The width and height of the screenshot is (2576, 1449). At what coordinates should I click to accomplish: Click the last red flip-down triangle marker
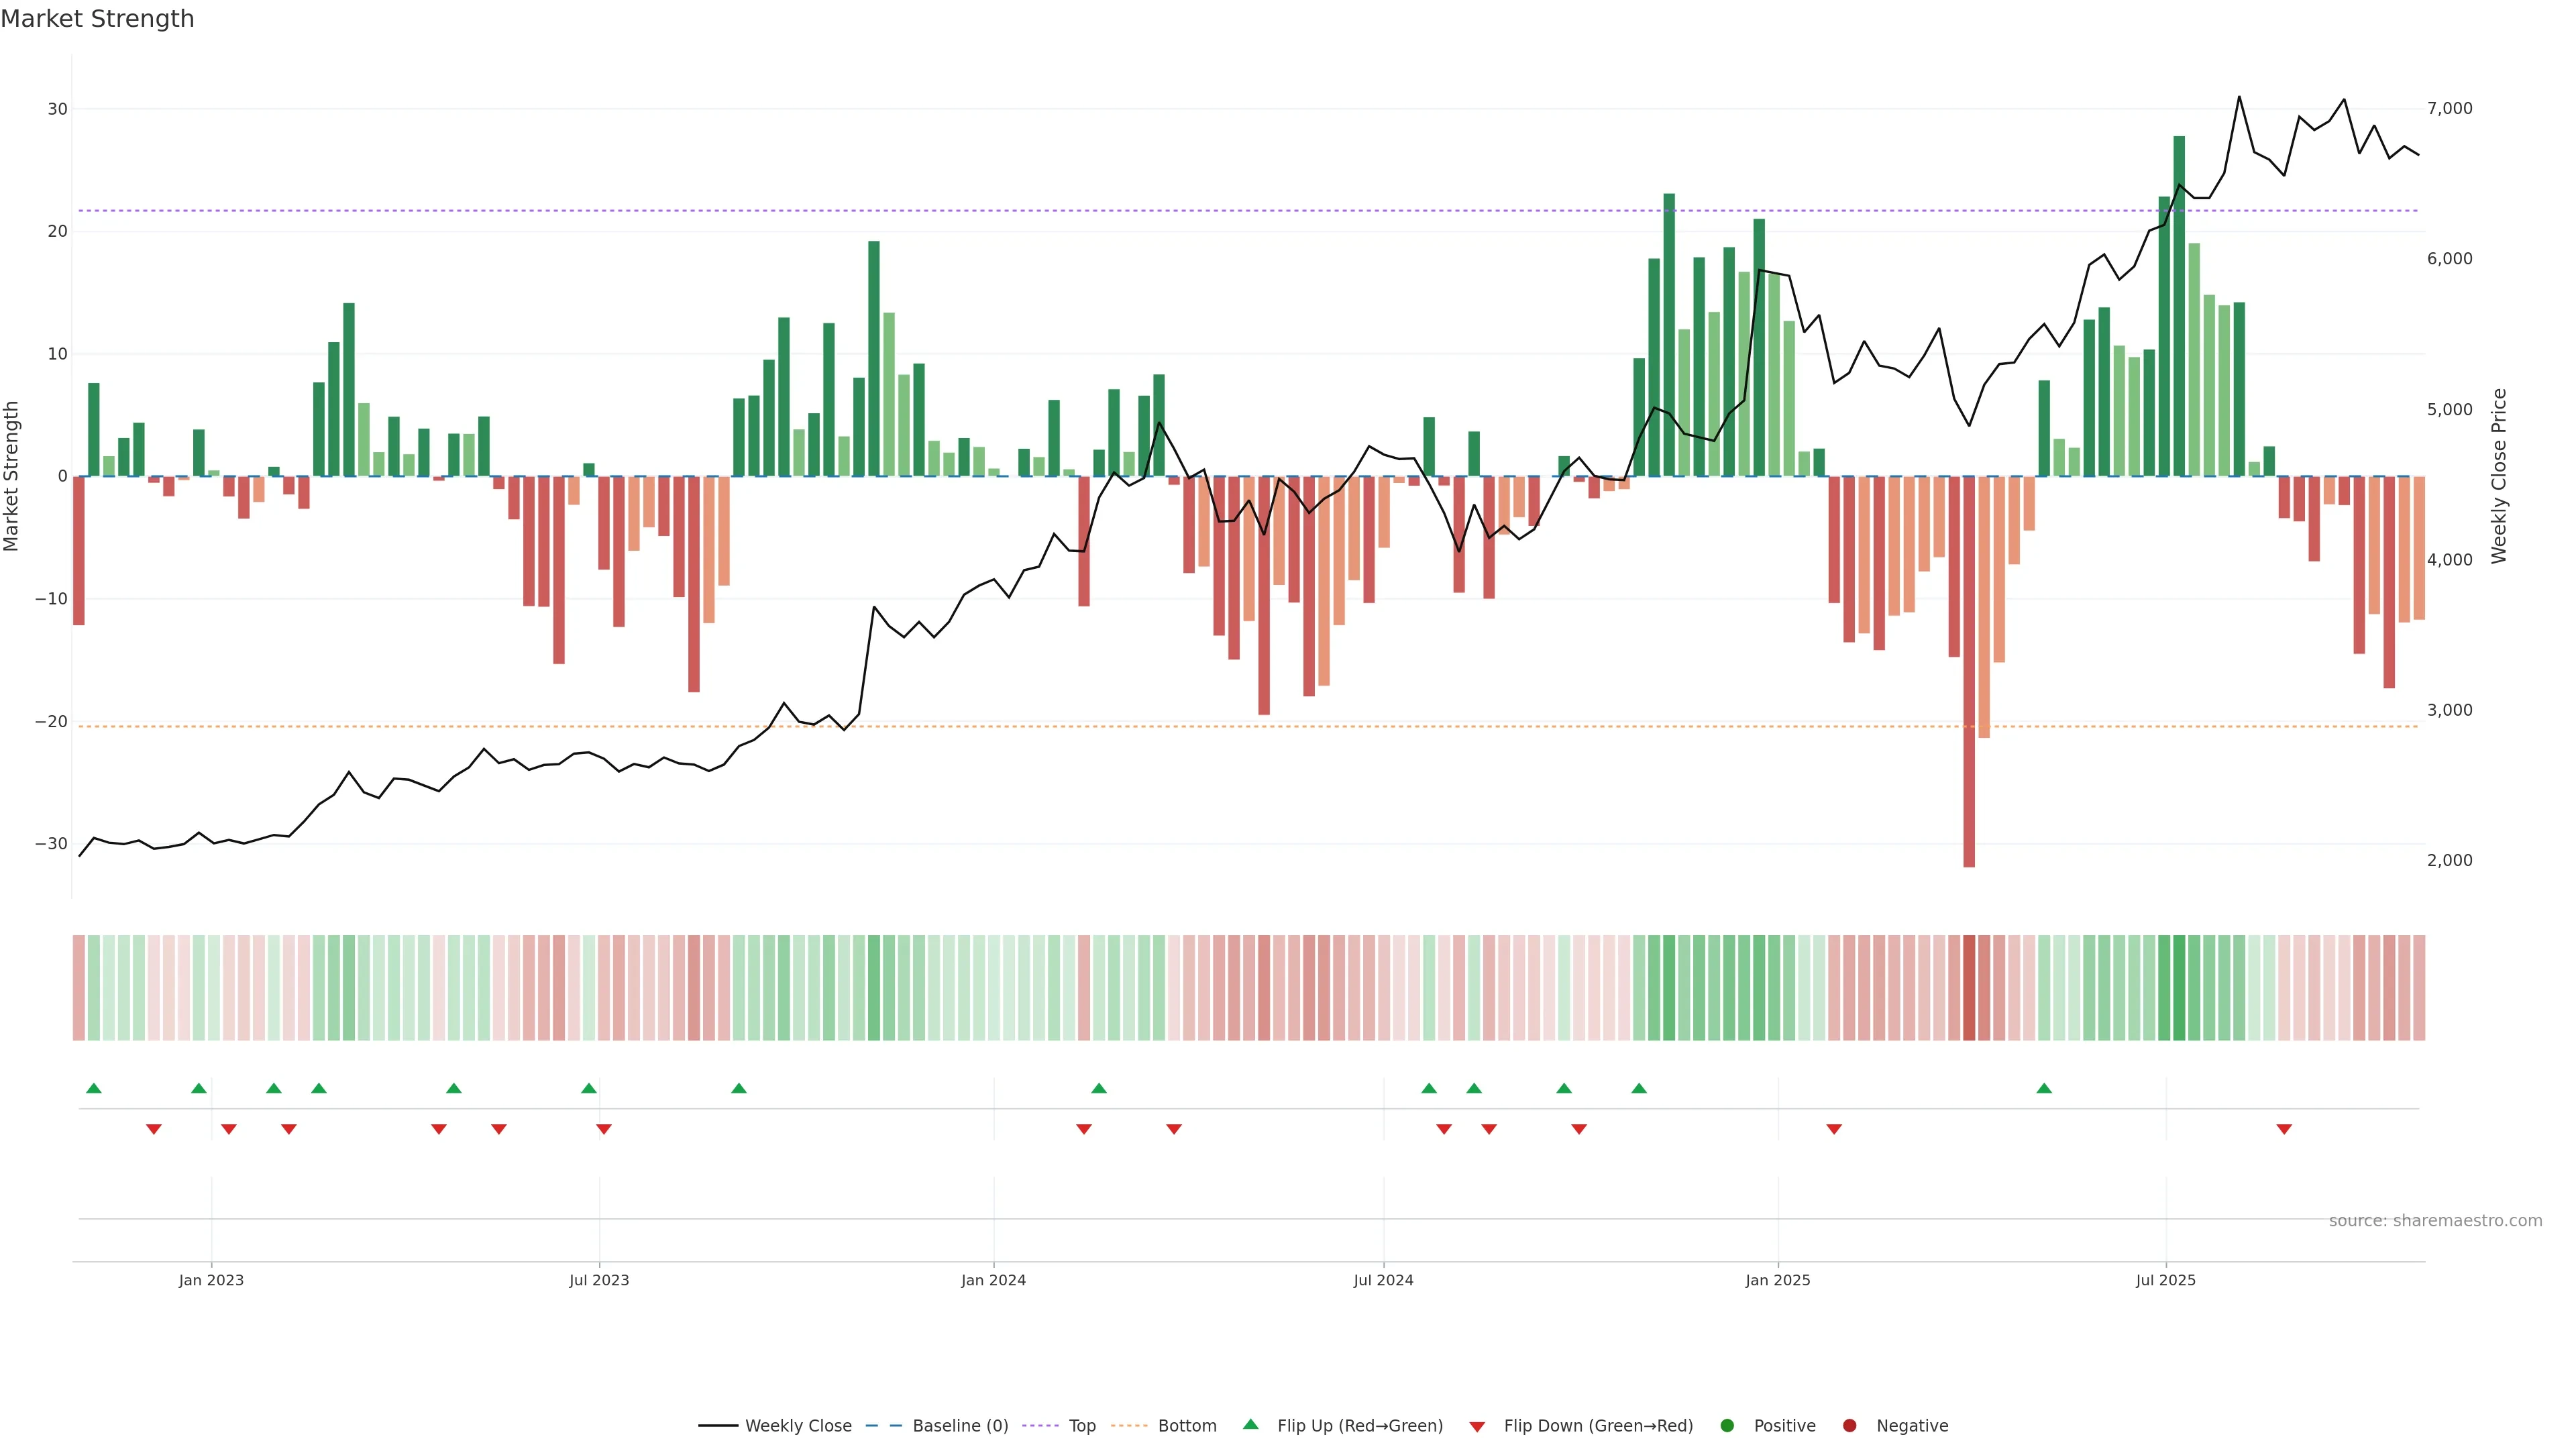(x=2284, y=1129)
